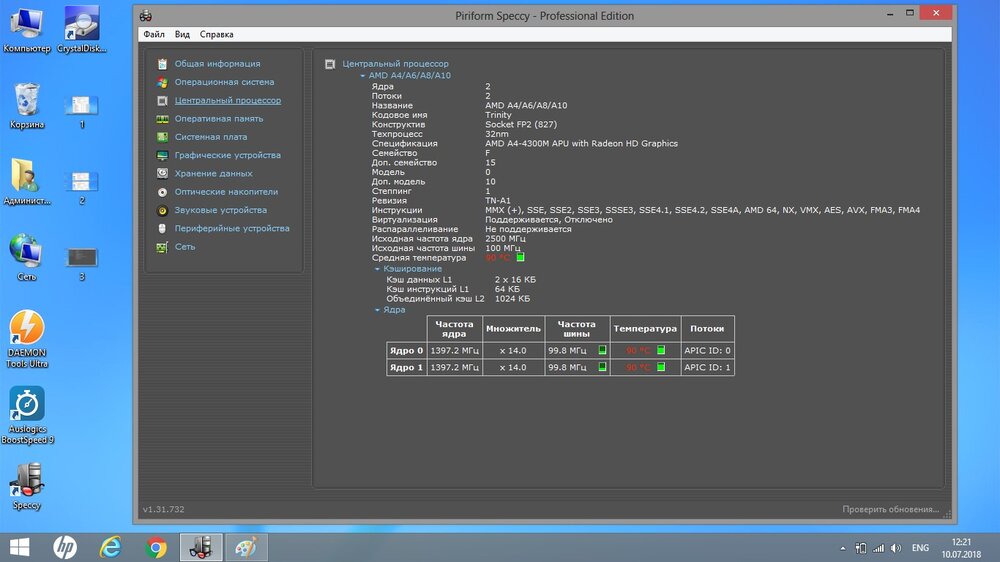
Task: Select Операционная система in sidebar
Action: pos(223,82)
